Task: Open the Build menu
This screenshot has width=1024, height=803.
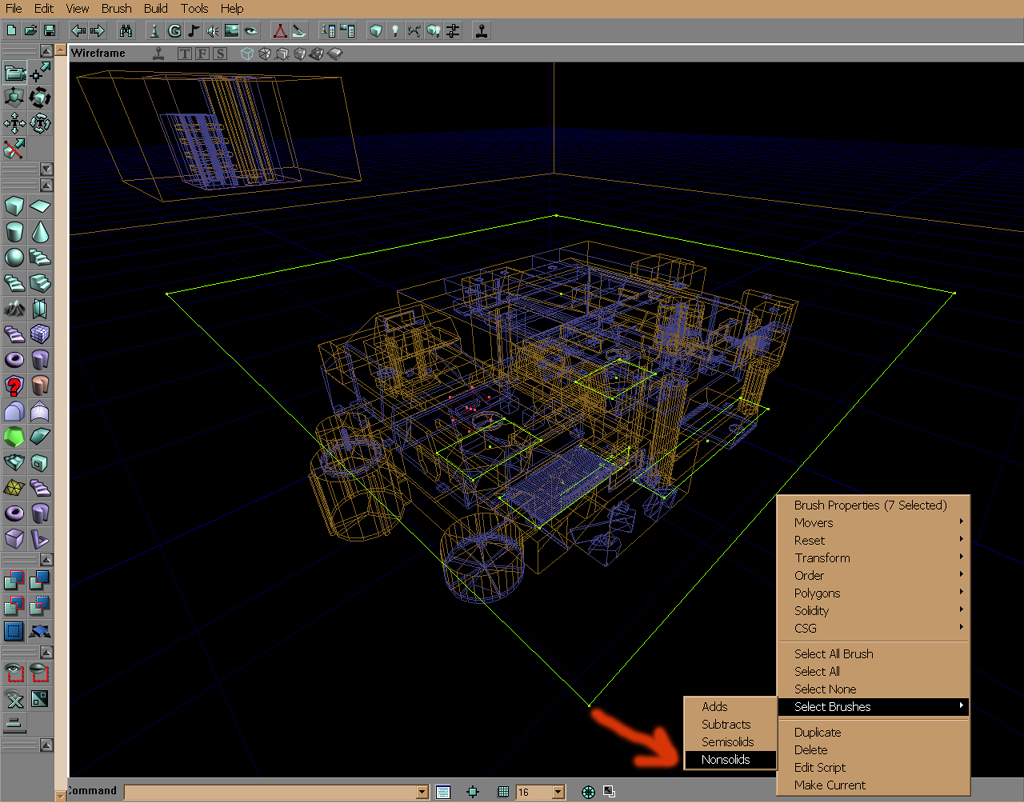Action: coord(156,8)
